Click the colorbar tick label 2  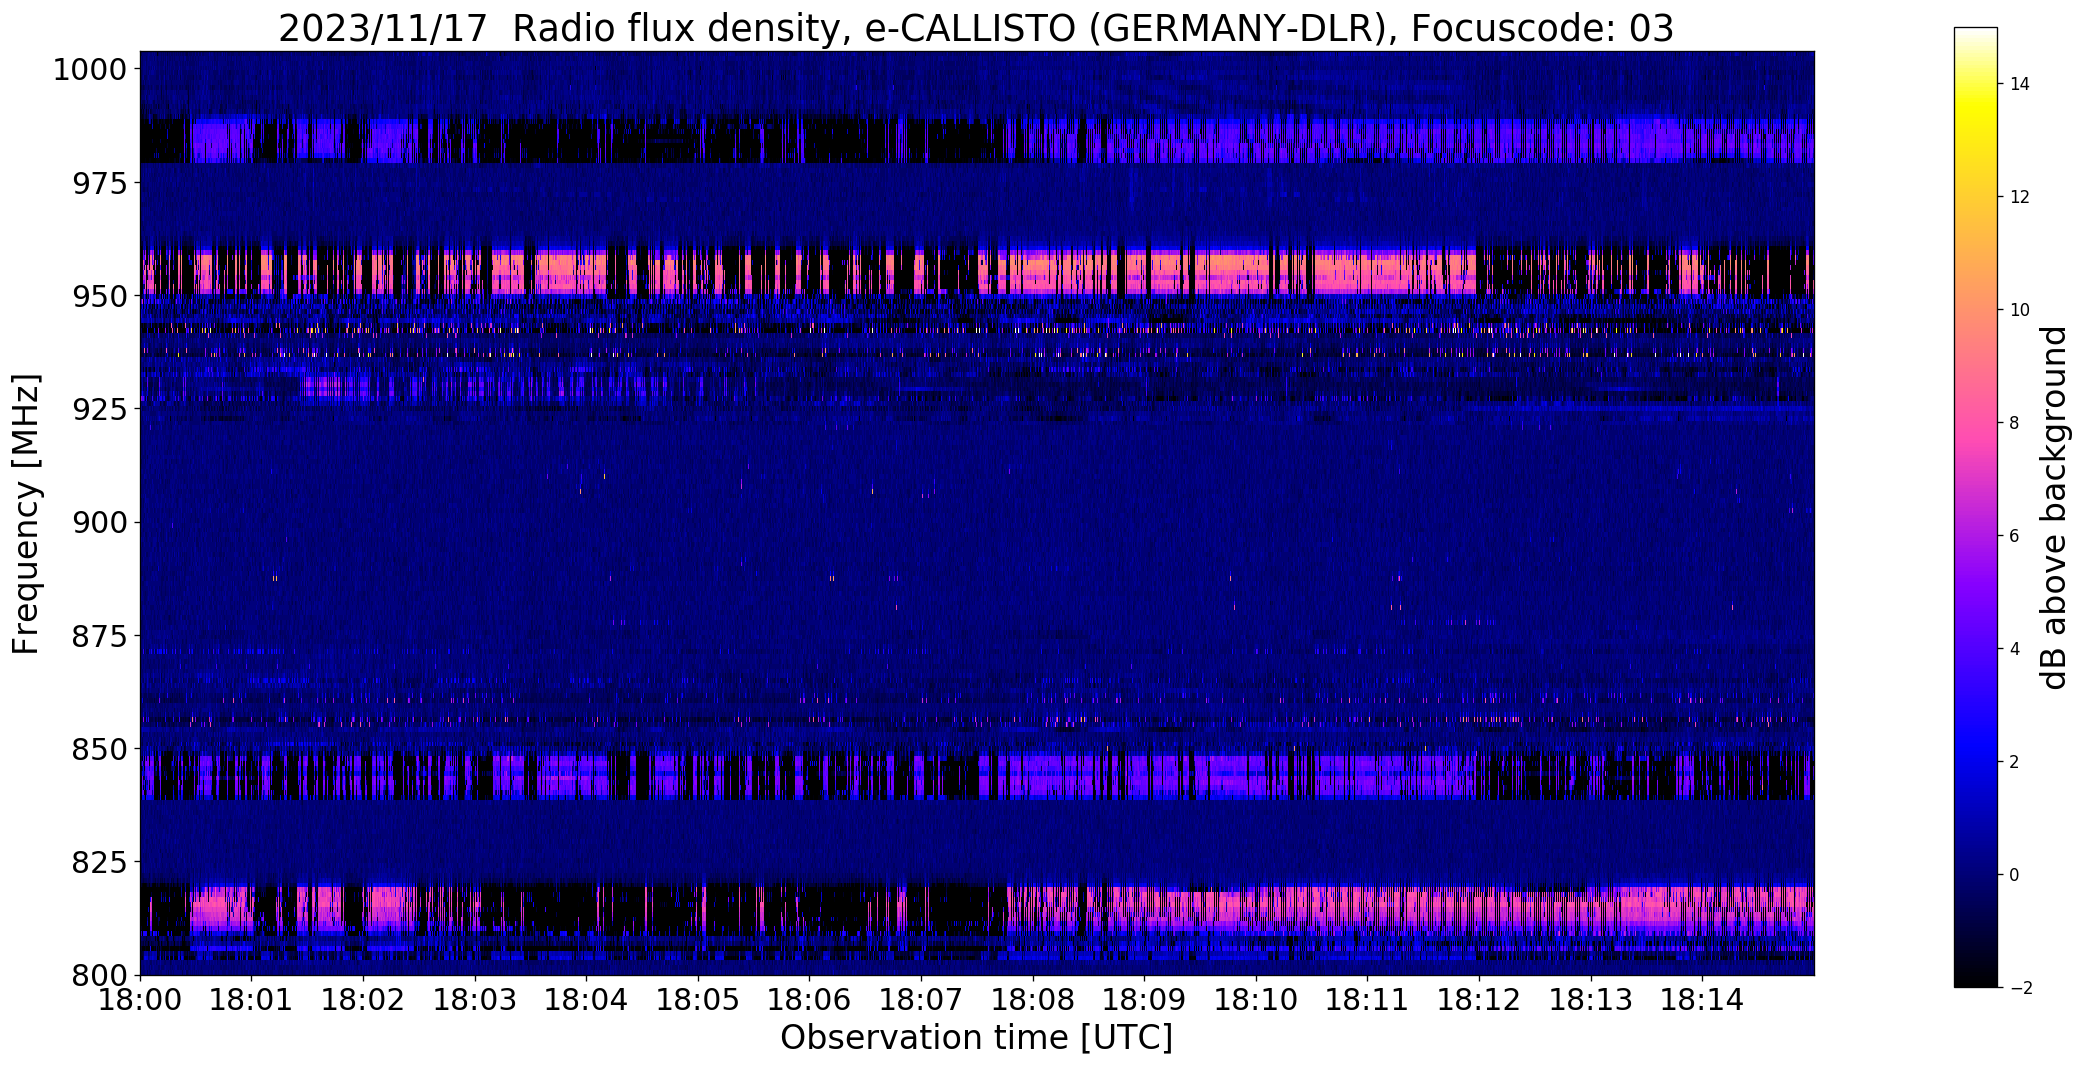pyautogui.click(x=2015, y=762)
